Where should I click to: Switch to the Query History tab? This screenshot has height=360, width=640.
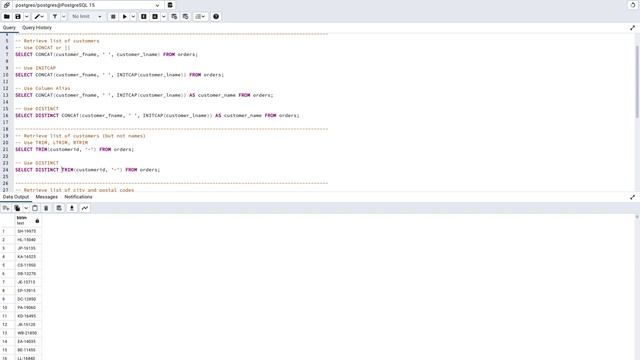pos(37,28)
